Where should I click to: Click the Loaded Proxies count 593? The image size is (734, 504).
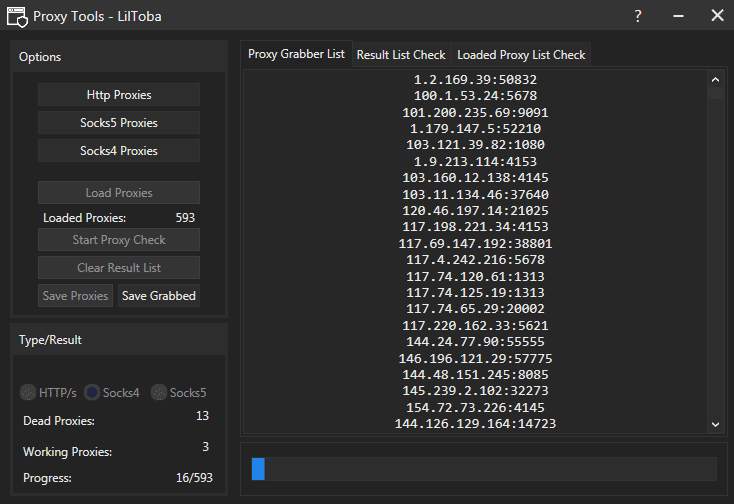pyautogui.click(x=185, y=218)
